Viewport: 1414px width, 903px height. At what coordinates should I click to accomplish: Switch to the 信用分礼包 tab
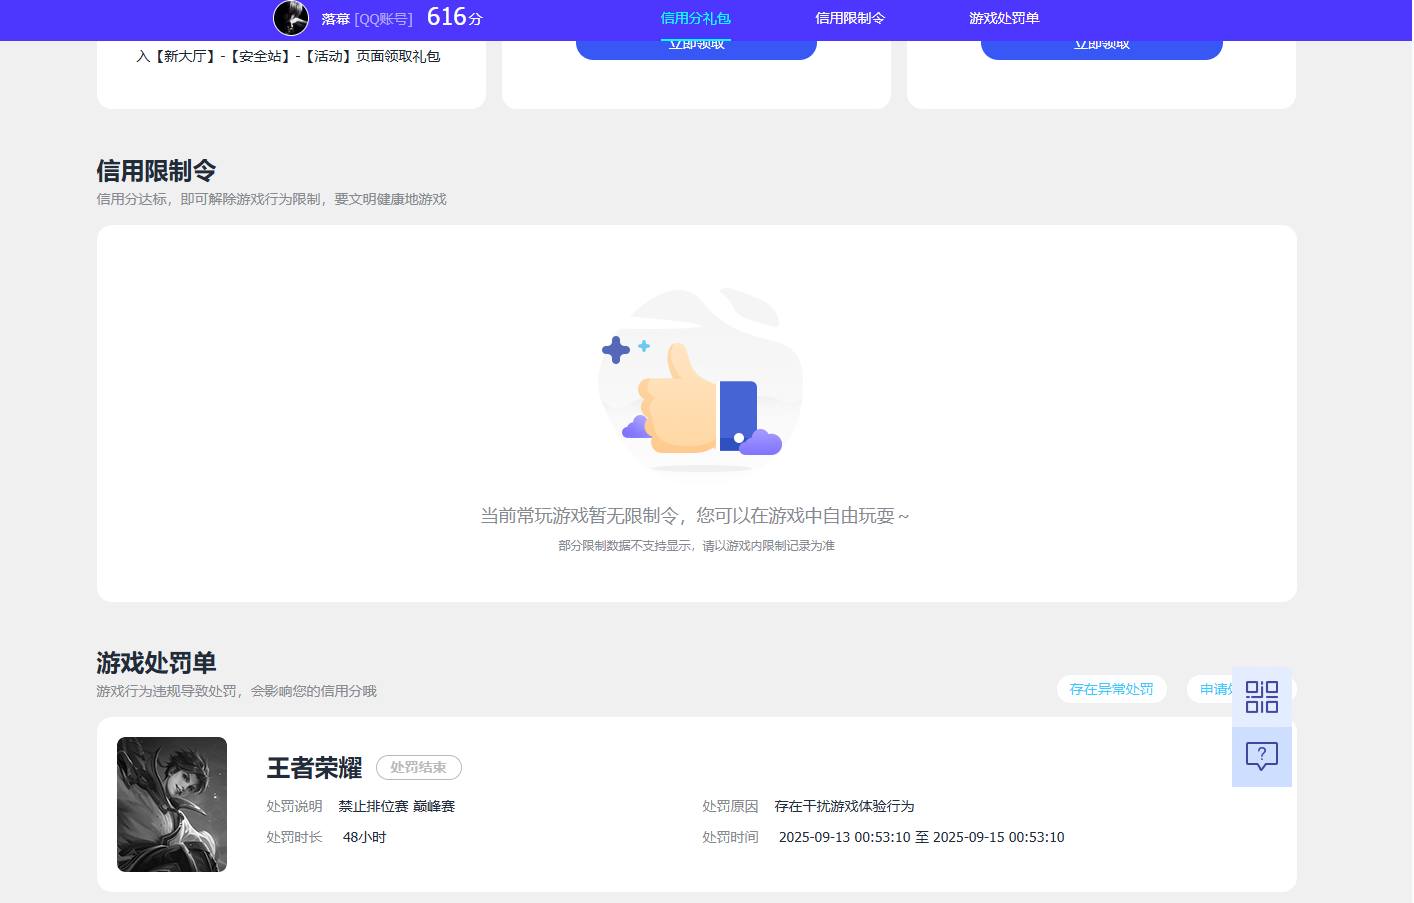coord(696,17)
